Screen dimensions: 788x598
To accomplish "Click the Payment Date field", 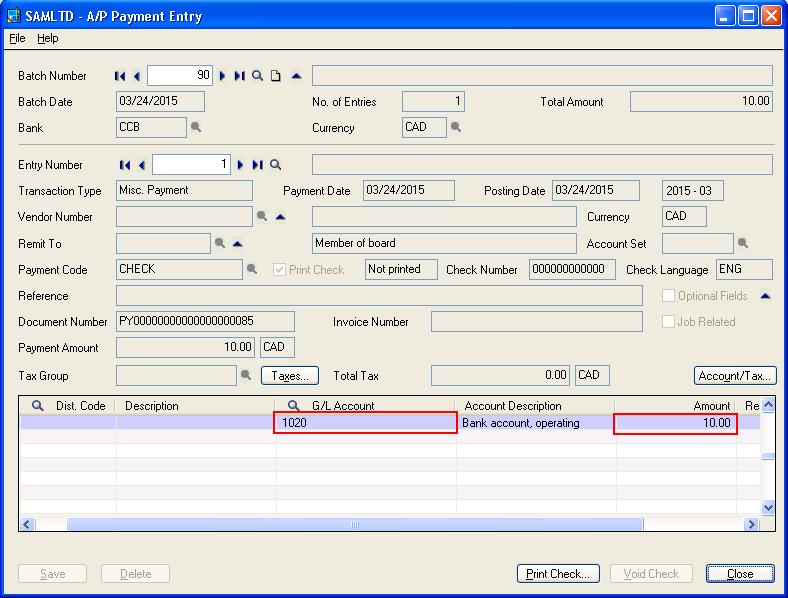I will (409, 190).
